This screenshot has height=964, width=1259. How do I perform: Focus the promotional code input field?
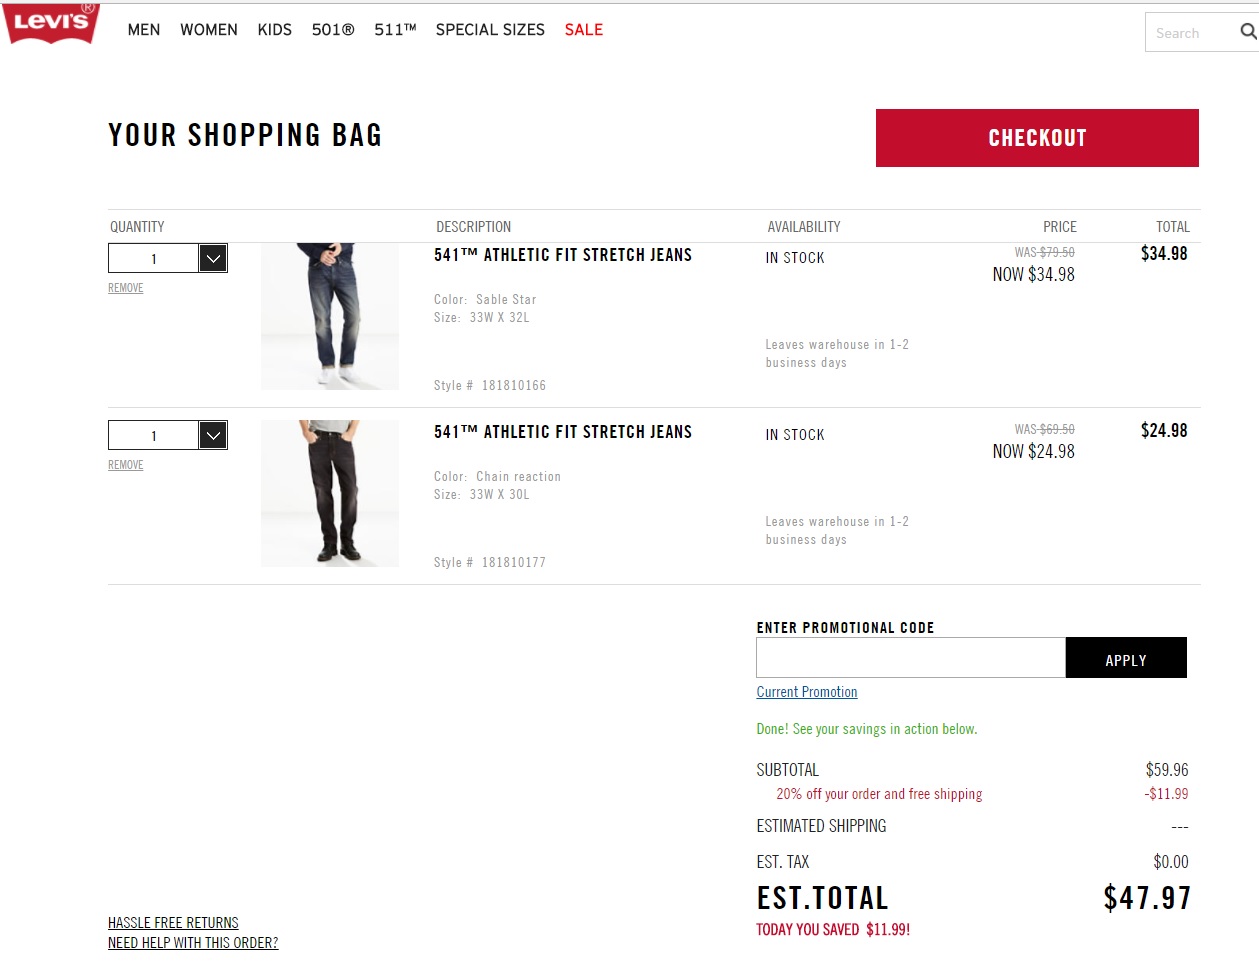coord(911,658)
